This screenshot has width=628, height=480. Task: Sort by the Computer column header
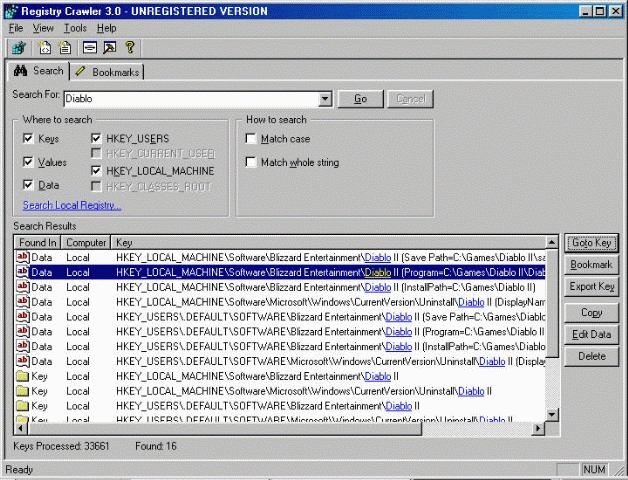tap(86, 243)
